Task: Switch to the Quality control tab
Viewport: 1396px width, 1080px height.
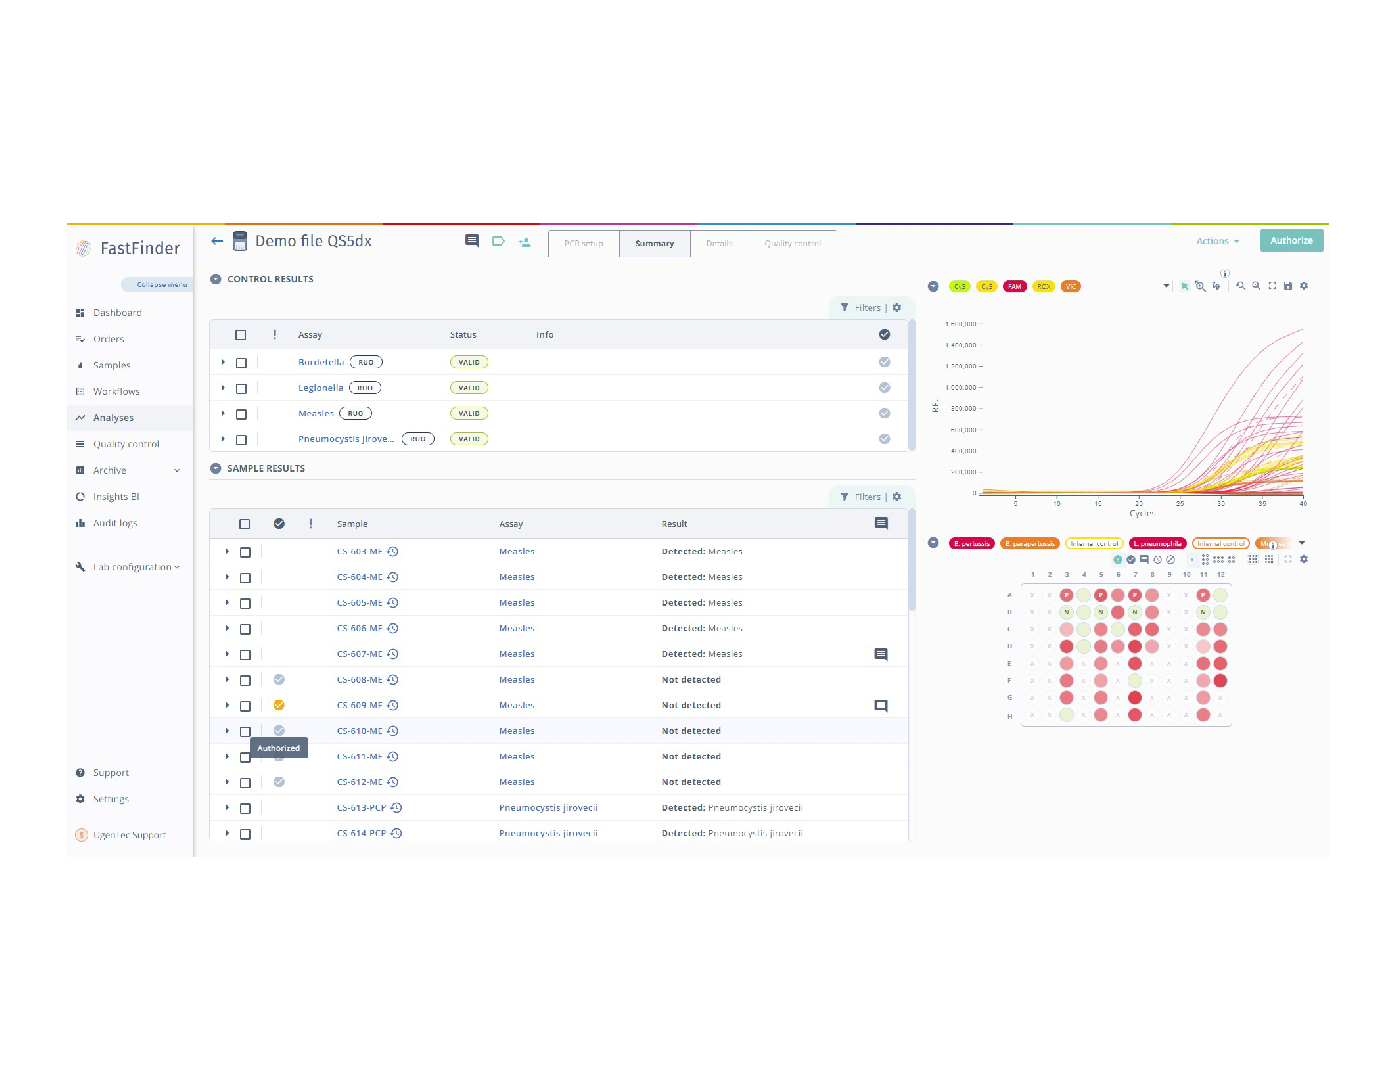Action: coord(792,243)
